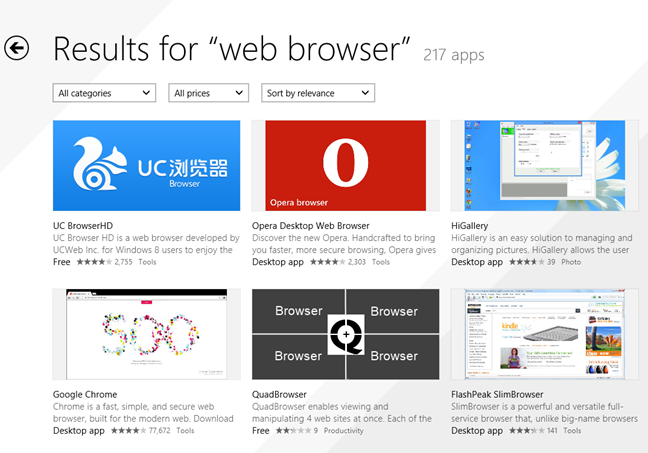This screenshot has height=453, width=648.
Task: Expand the All categories dropdown
Action: (x=104, y=93)
